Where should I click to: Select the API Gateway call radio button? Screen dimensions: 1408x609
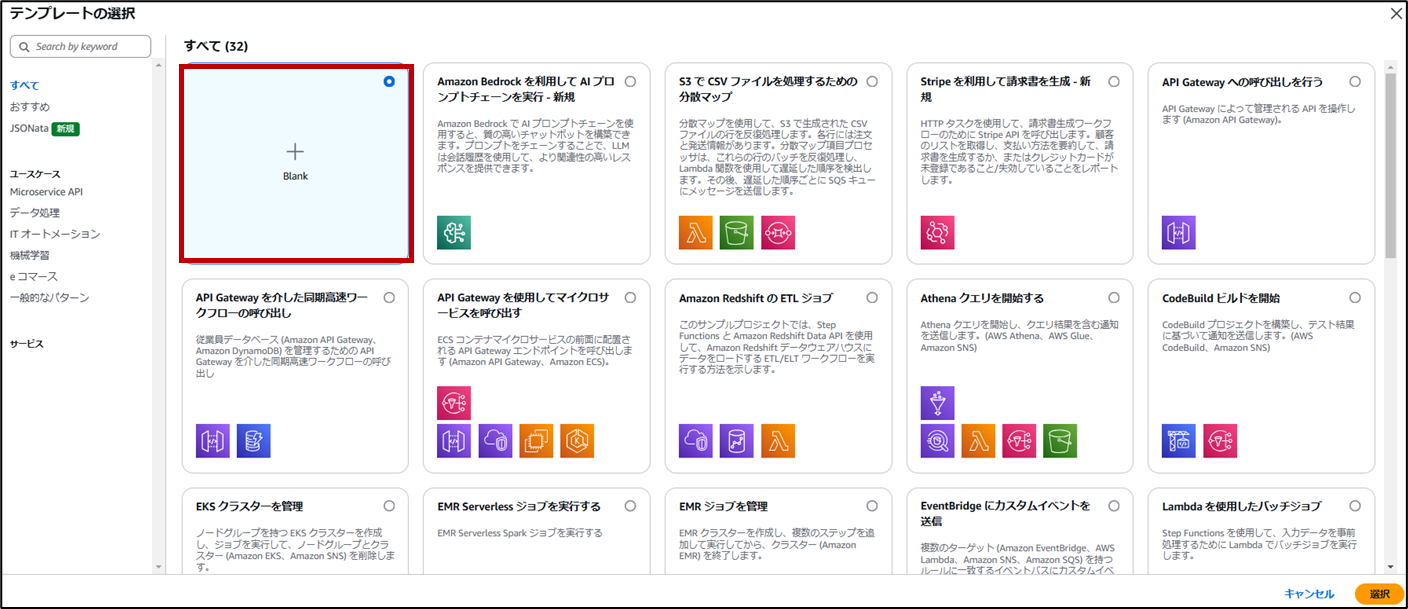pyautogui.click(x=1355, y=82)
